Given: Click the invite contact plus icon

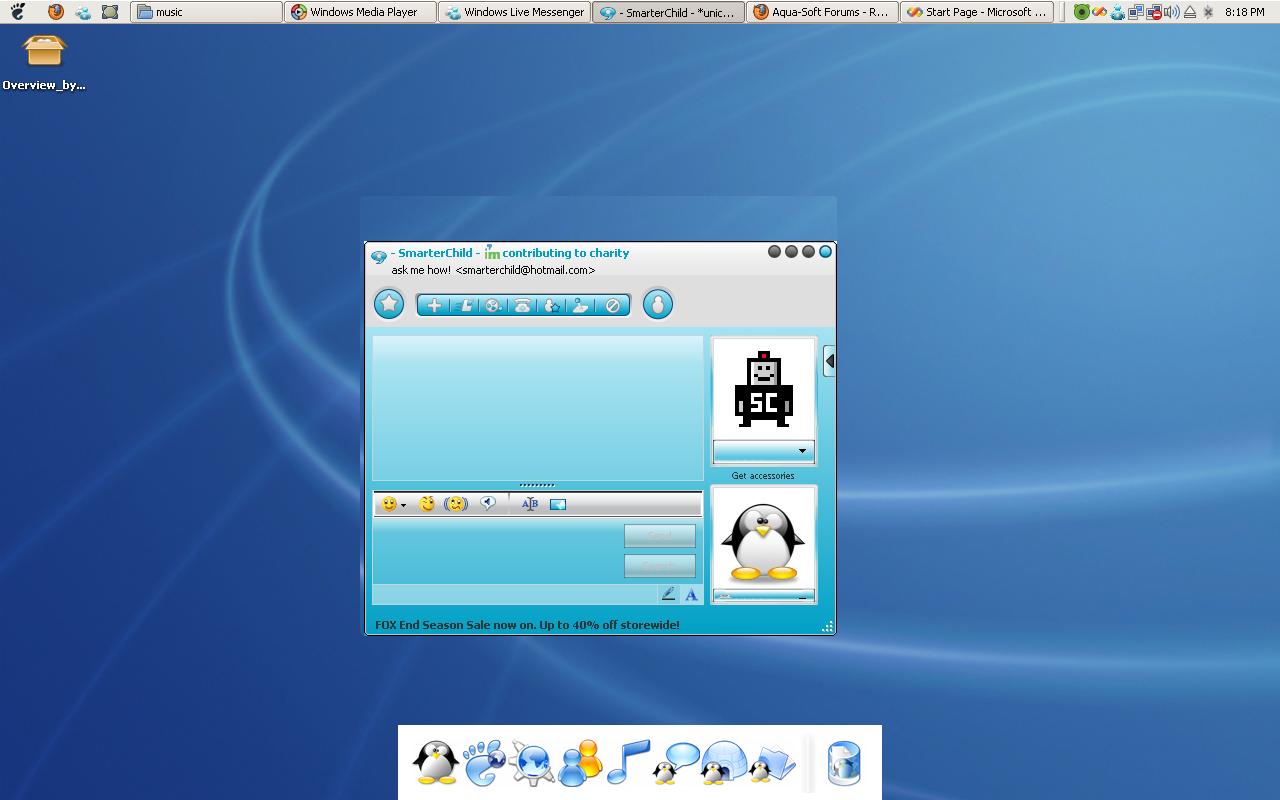Looking at the screenshot, I should coord(434,306).
